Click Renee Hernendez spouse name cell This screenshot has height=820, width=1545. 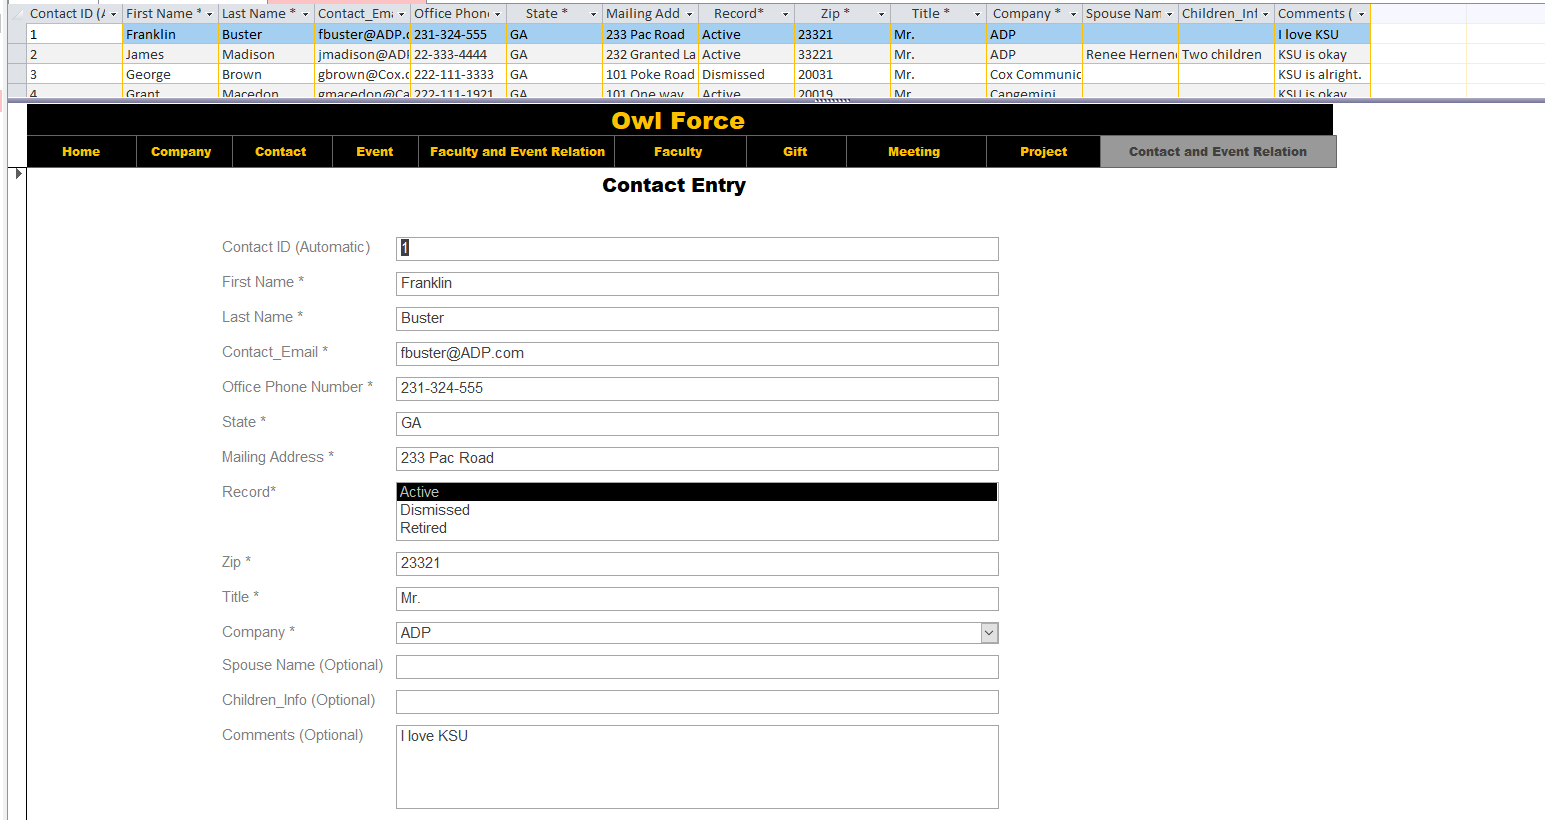coord(1130,54)
